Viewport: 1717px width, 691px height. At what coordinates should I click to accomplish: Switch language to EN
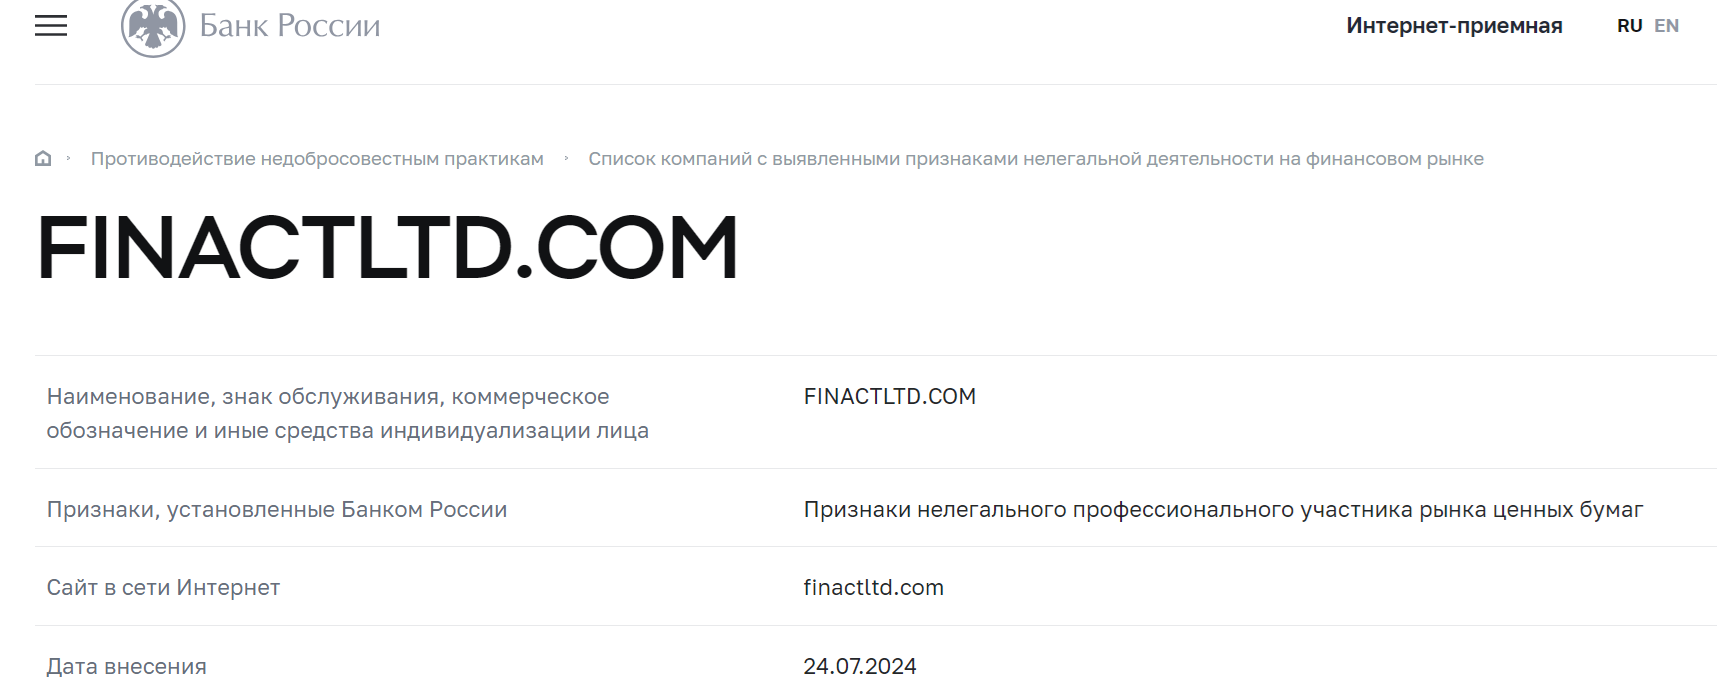[1666, 26]
